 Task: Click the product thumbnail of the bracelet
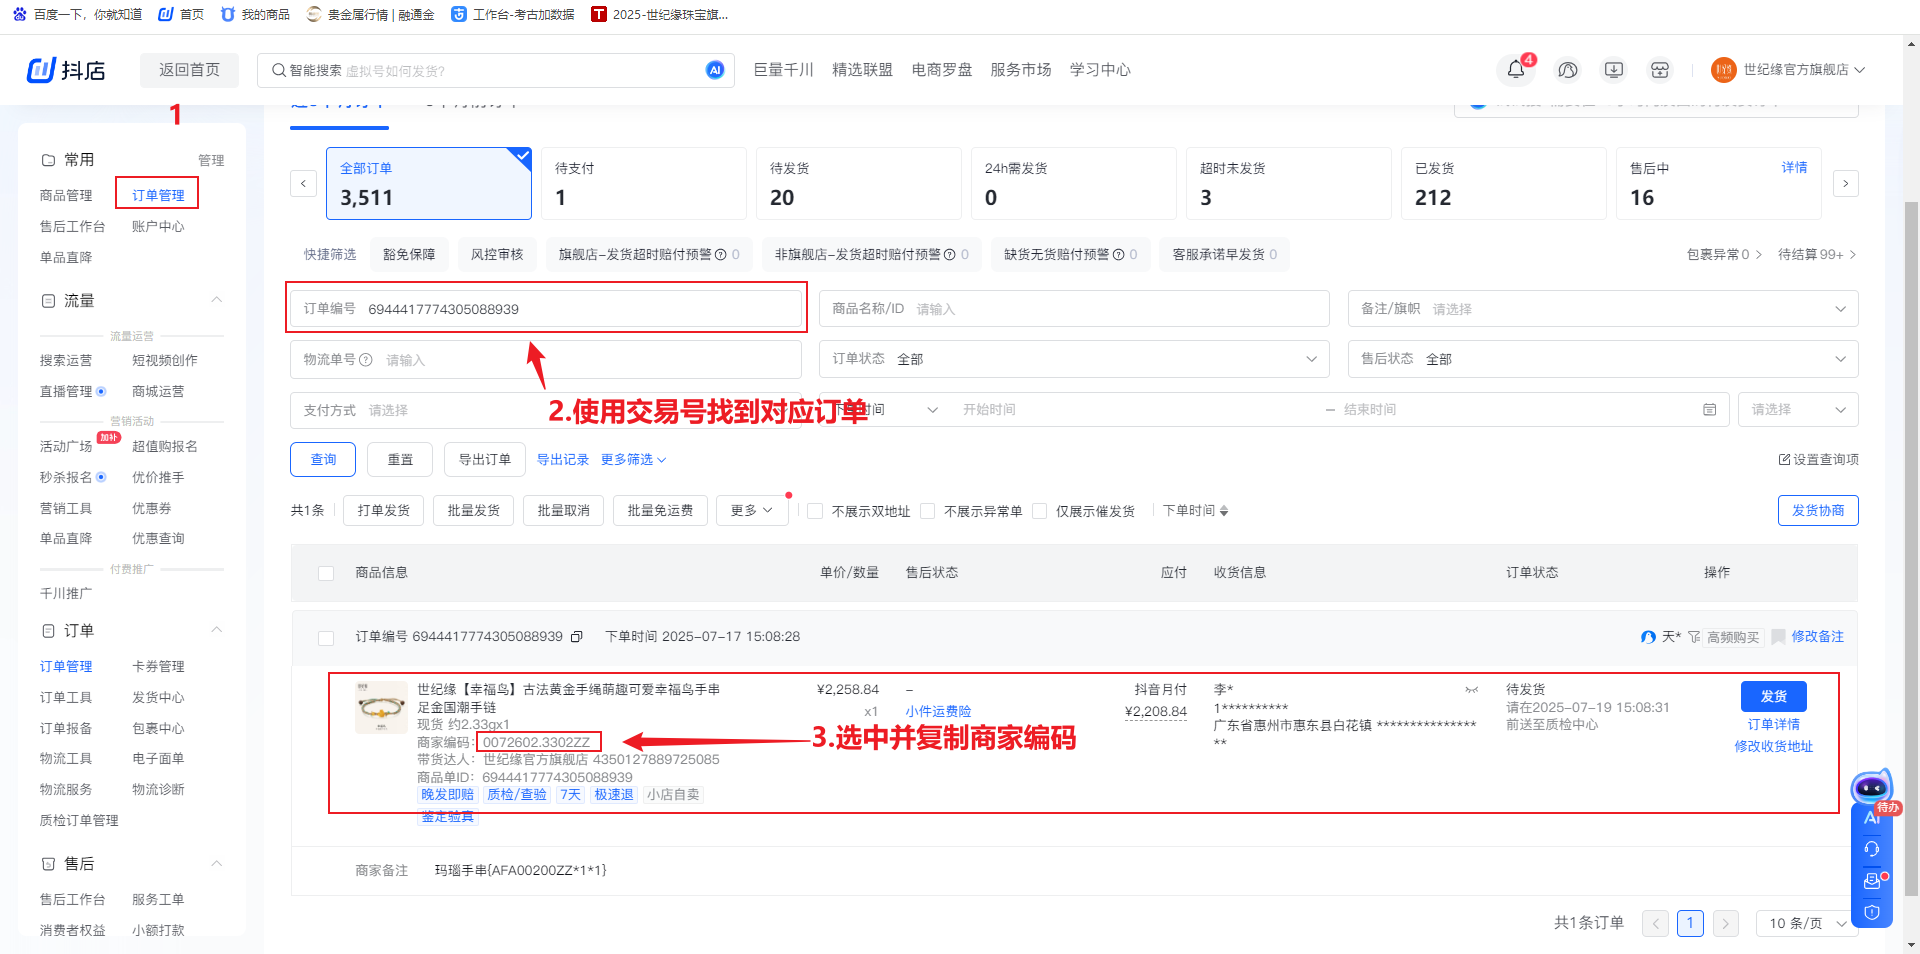pos(381,708)
